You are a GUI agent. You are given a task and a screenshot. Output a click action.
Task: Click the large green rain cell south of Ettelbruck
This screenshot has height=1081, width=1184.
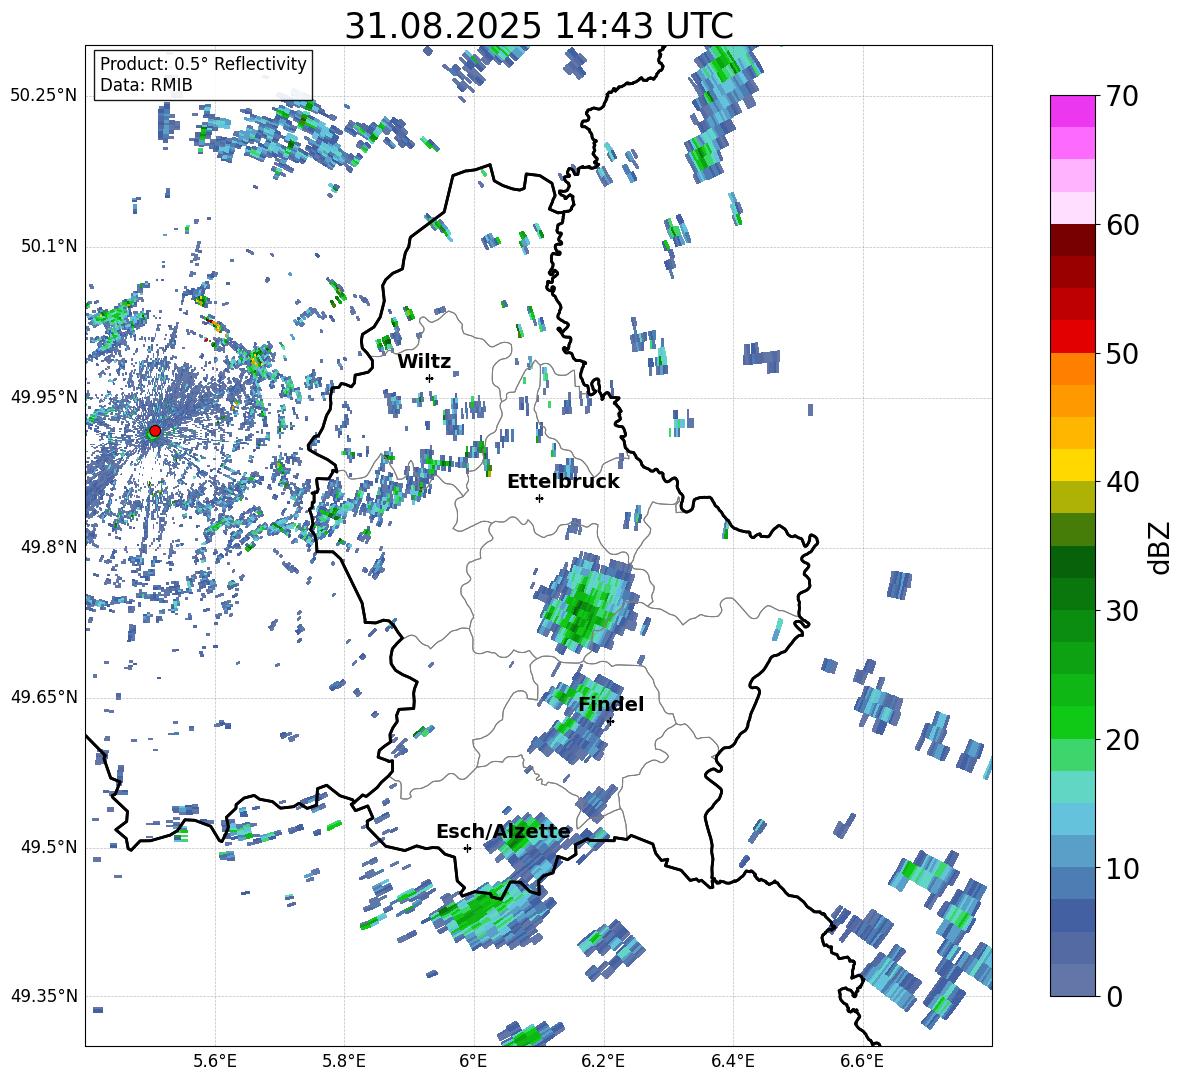click(x=585, y=604)
